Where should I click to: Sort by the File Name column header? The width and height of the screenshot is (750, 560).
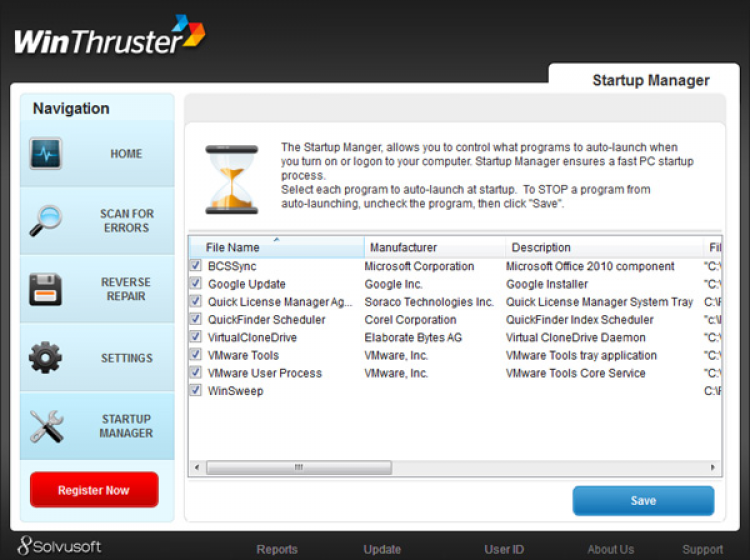pos(277,247)
